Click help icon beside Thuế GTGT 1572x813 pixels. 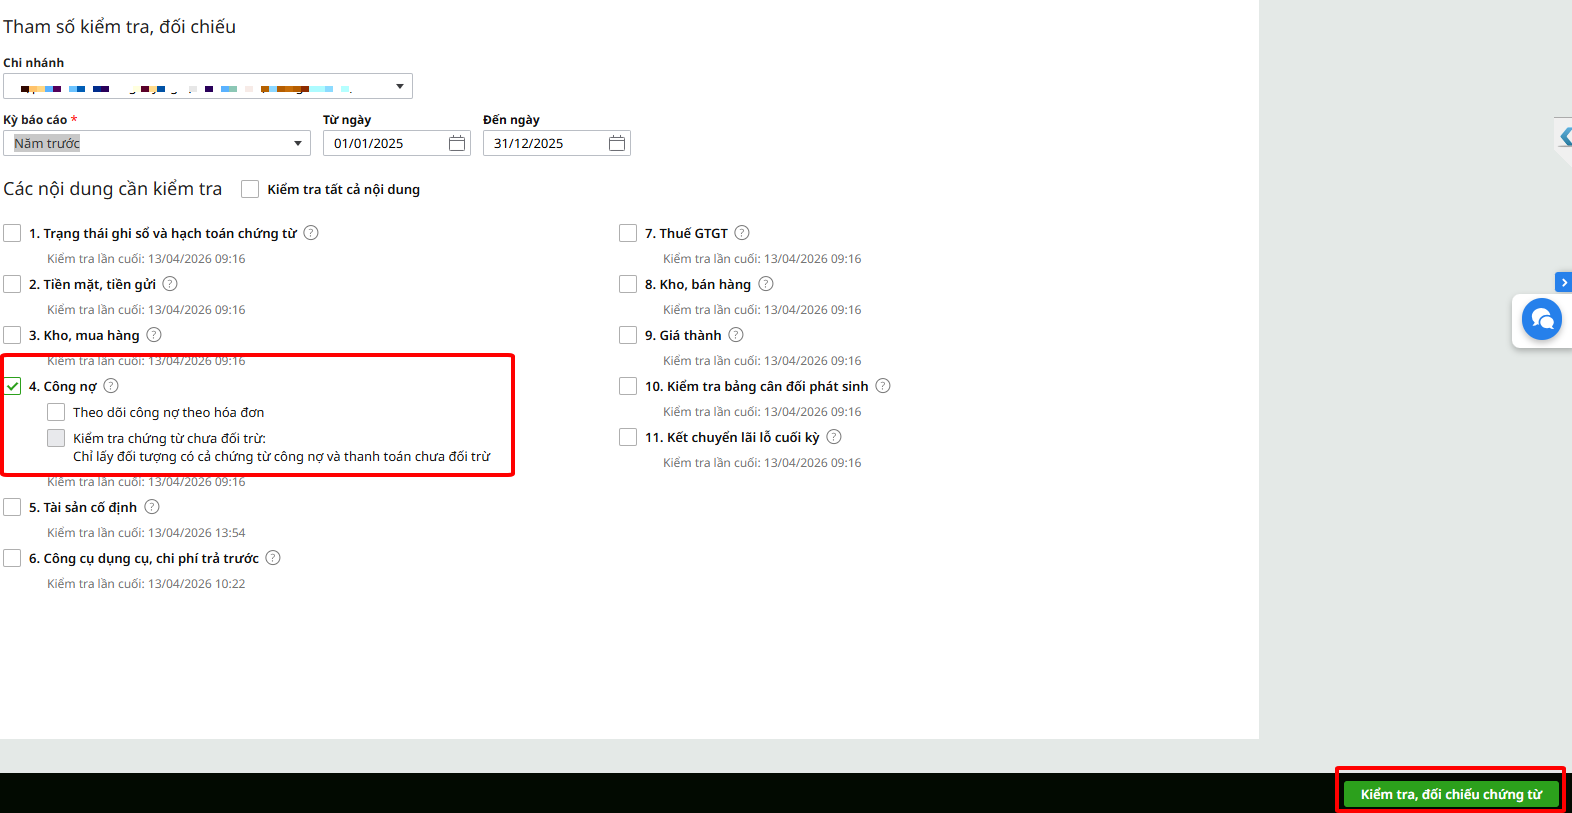742,233
